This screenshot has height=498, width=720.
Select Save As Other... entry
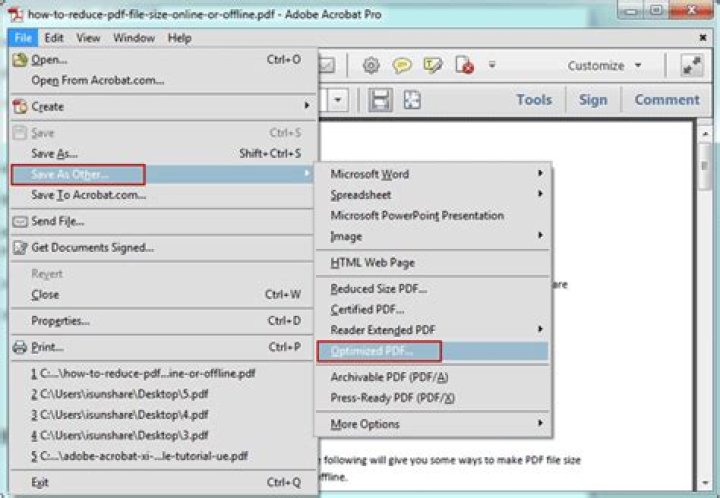(162, 174)
